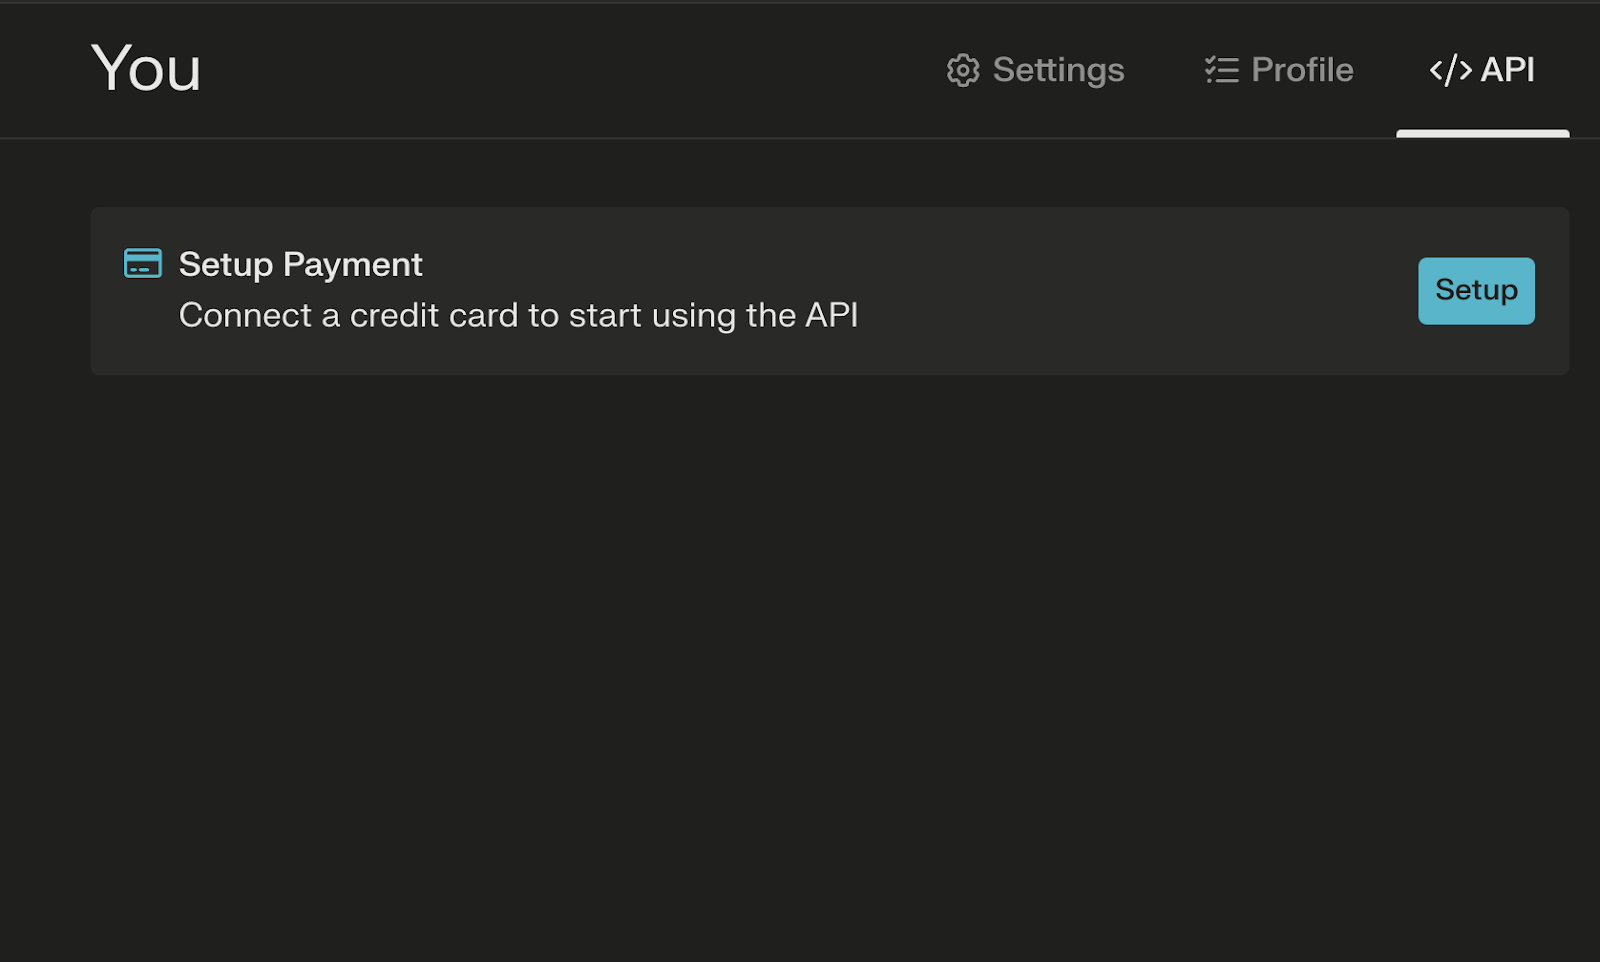1600x962 pixels.
Task: Click the Settings gear icon
Action: pyautogui.click(x=963, y=70)
